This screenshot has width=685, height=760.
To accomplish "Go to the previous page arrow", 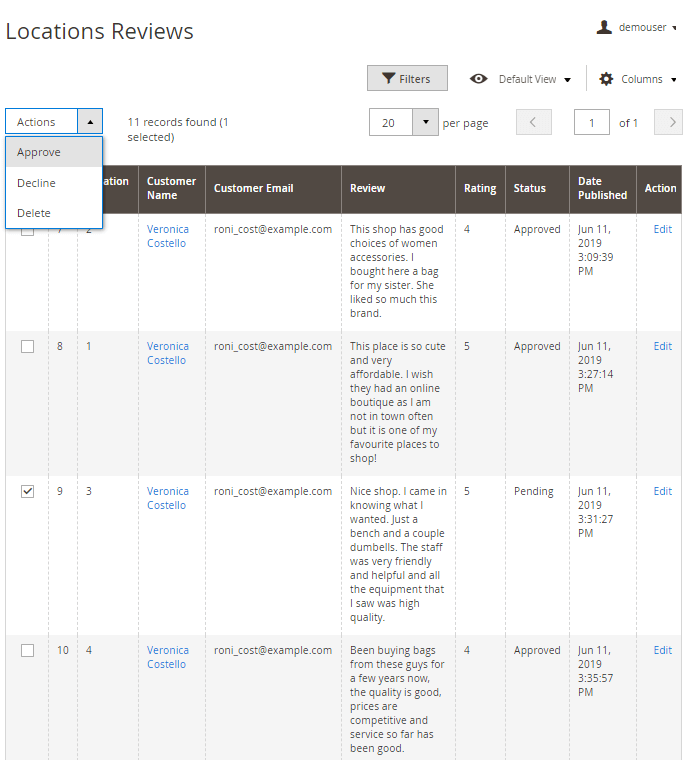I will pyautogui.click(x=533, y=122).
